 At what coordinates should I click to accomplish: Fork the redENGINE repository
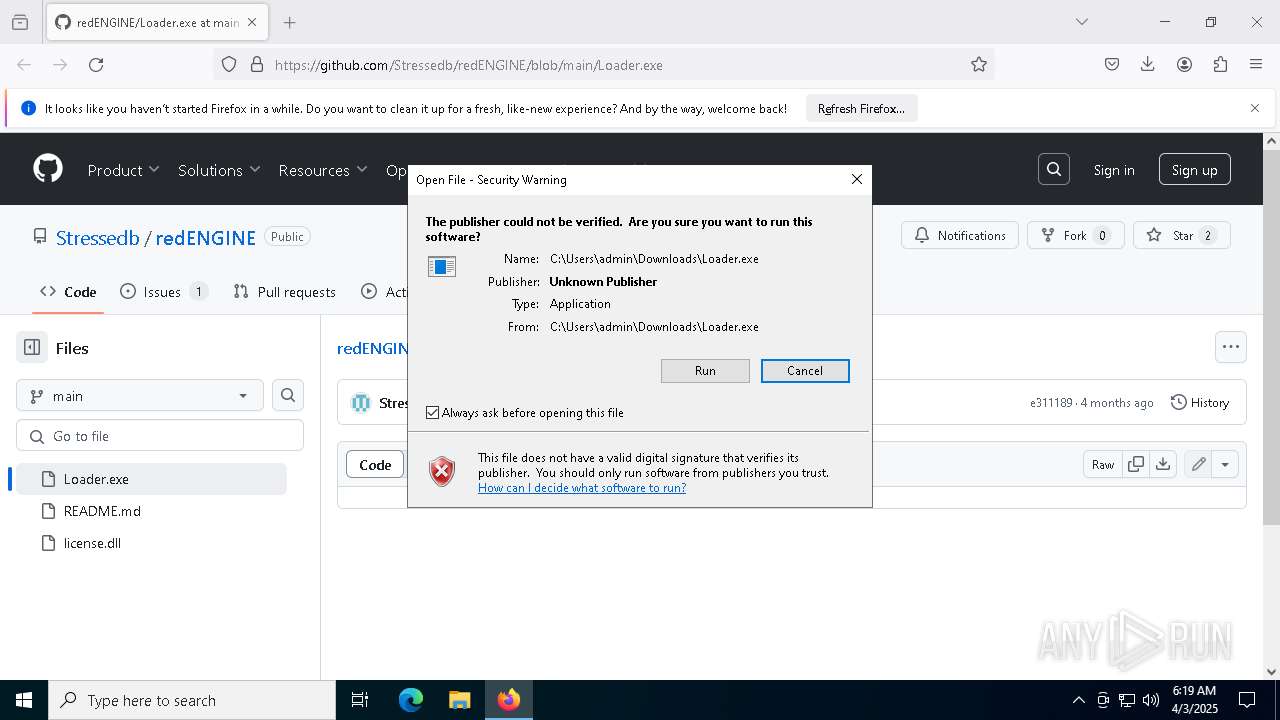1076,235
